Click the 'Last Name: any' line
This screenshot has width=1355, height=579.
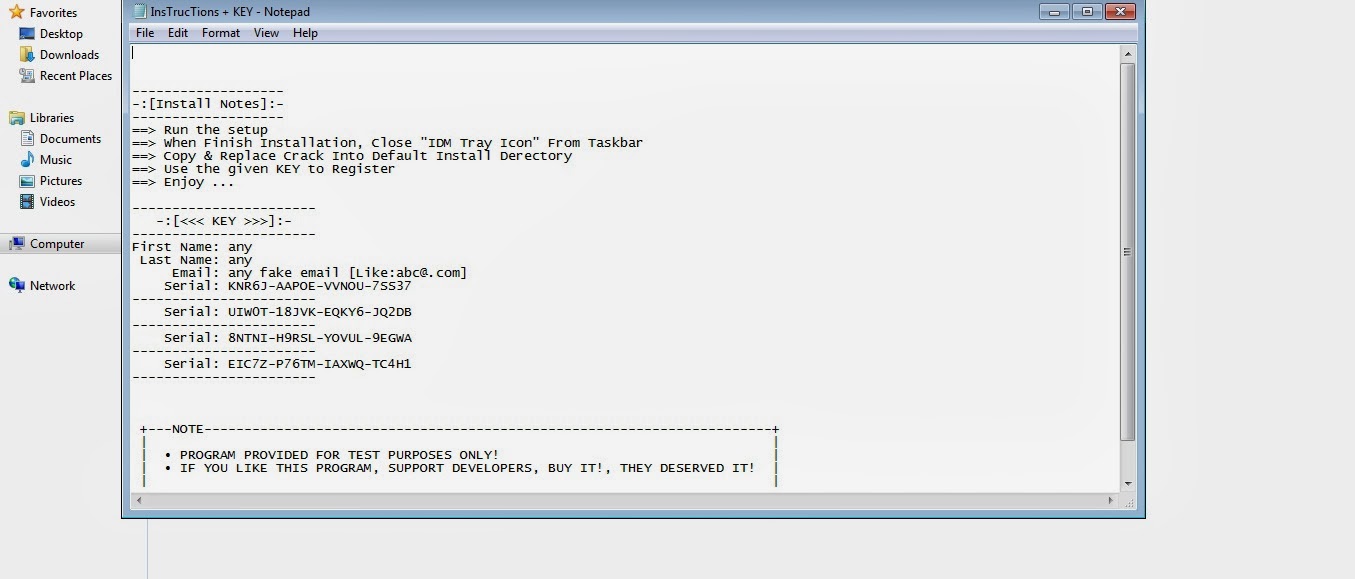pyautogui.click(x=196, y=260)
